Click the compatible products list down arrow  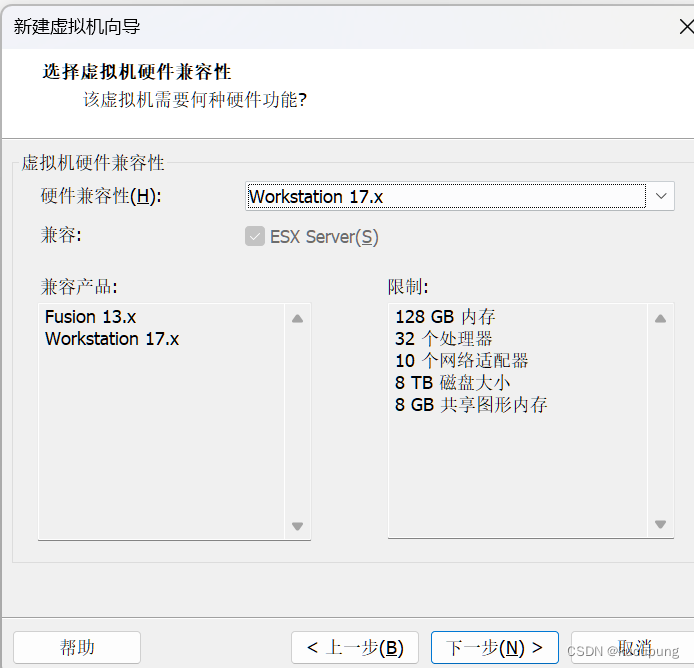point(297,526)
